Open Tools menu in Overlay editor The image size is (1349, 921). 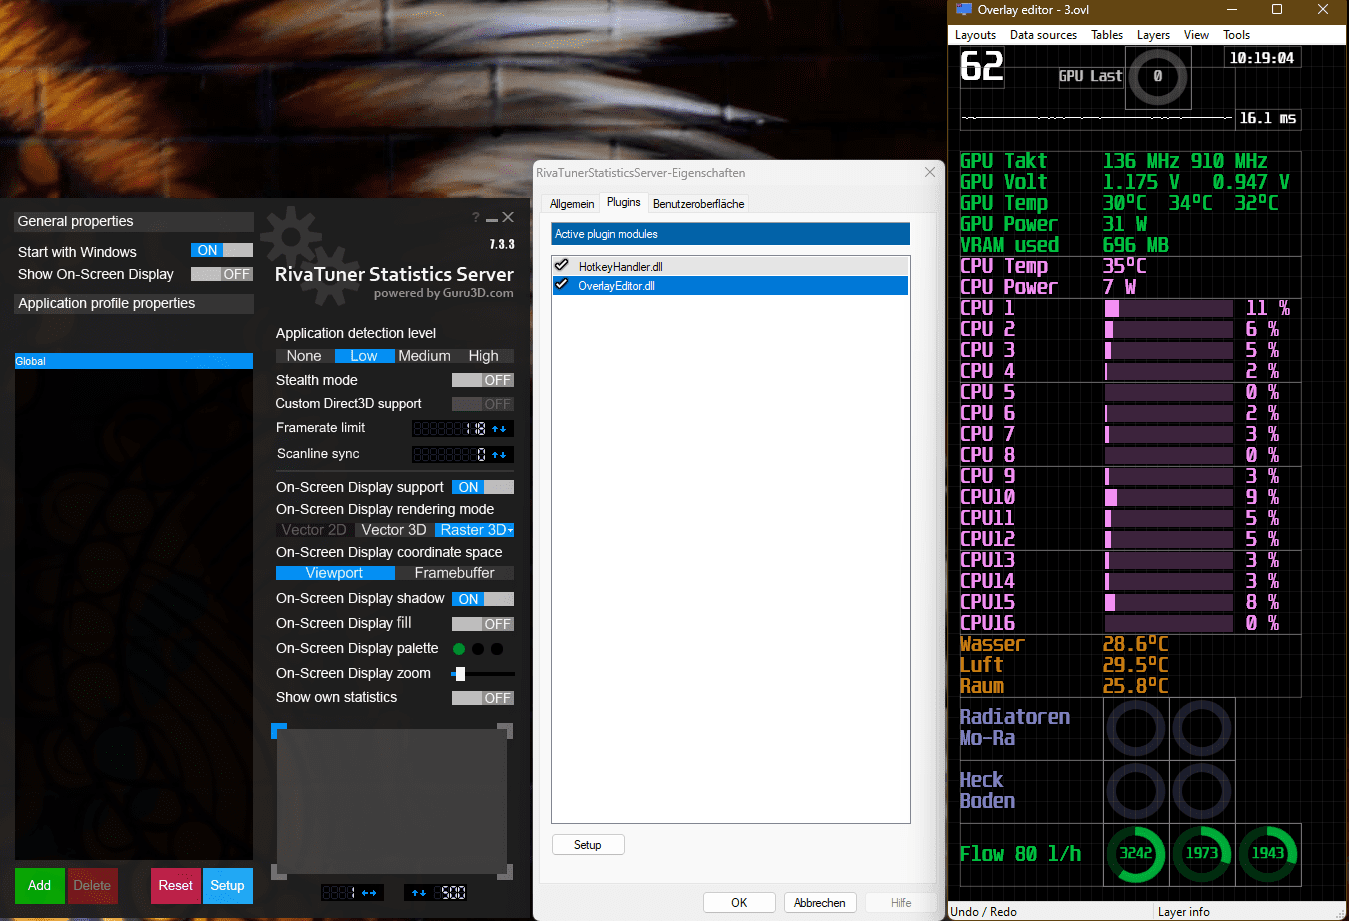tap(1237, 34)
